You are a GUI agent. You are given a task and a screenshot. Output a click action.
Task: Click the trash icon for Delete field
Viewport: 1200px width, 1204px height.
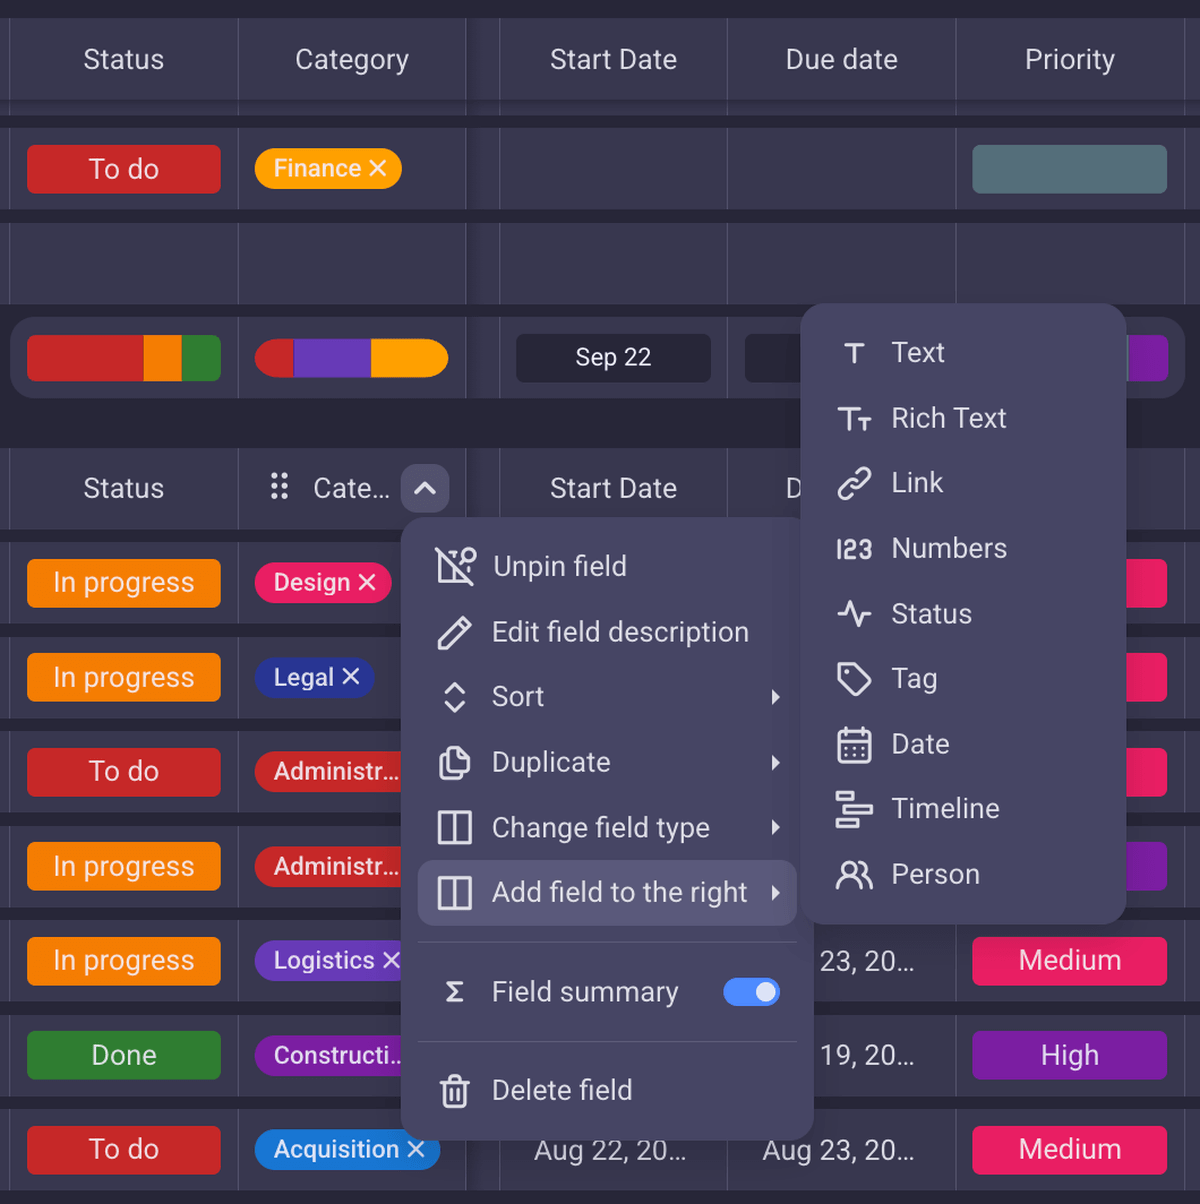(x=454, y=1090)
